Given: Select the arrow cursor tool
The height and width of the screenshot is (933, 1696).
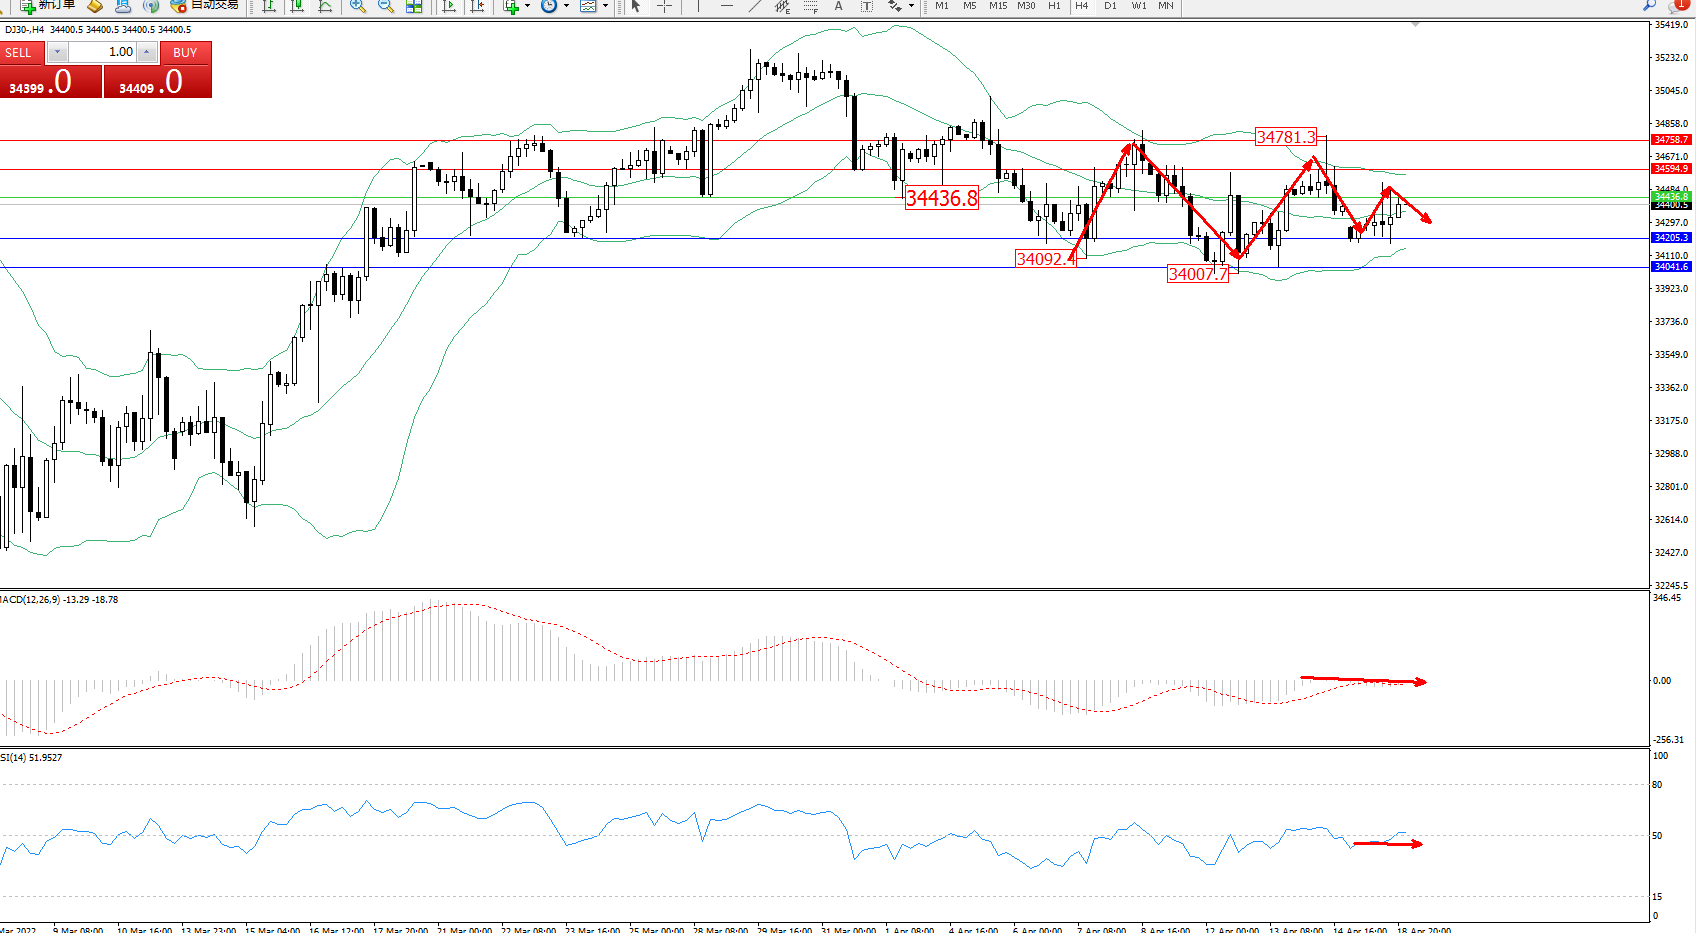Looking at the screenshot, I should click(x=635, y=6).
